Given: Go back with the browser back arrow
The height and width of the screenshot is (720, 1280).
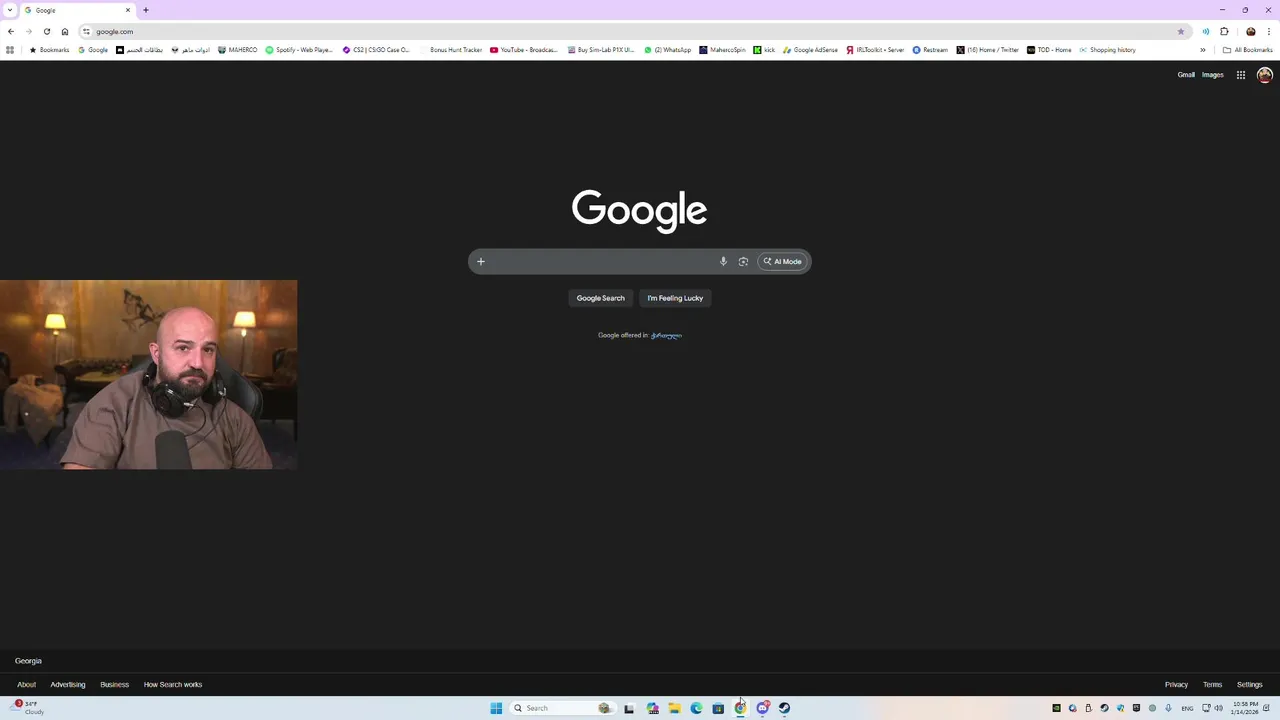Looking at the screenshot, I should coord(10,31).
